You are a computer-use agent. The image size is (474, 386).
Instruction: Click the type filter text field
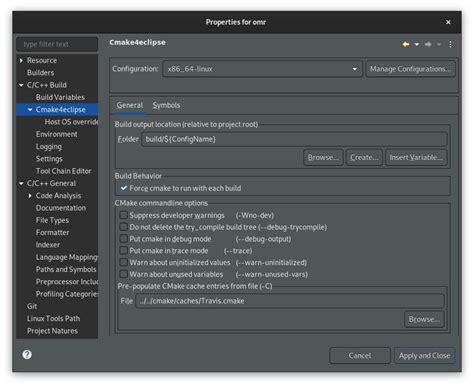click(57, 44)
